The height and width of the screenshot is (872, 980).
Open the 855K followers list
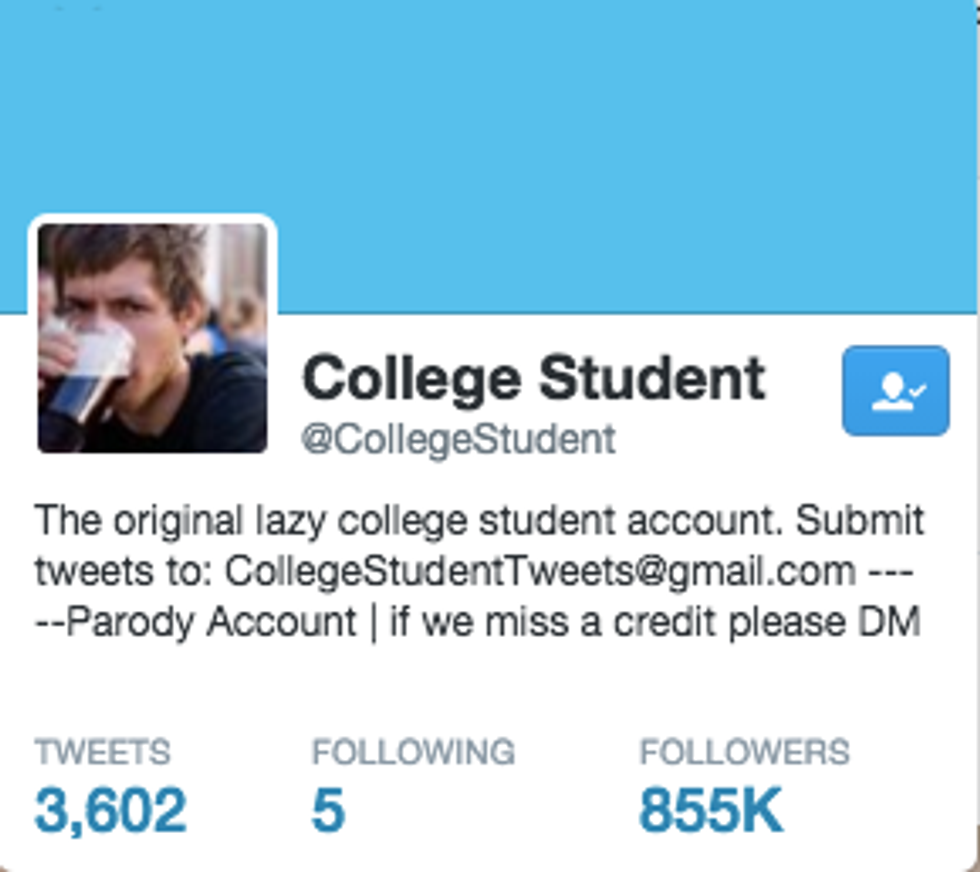point(710,810)
